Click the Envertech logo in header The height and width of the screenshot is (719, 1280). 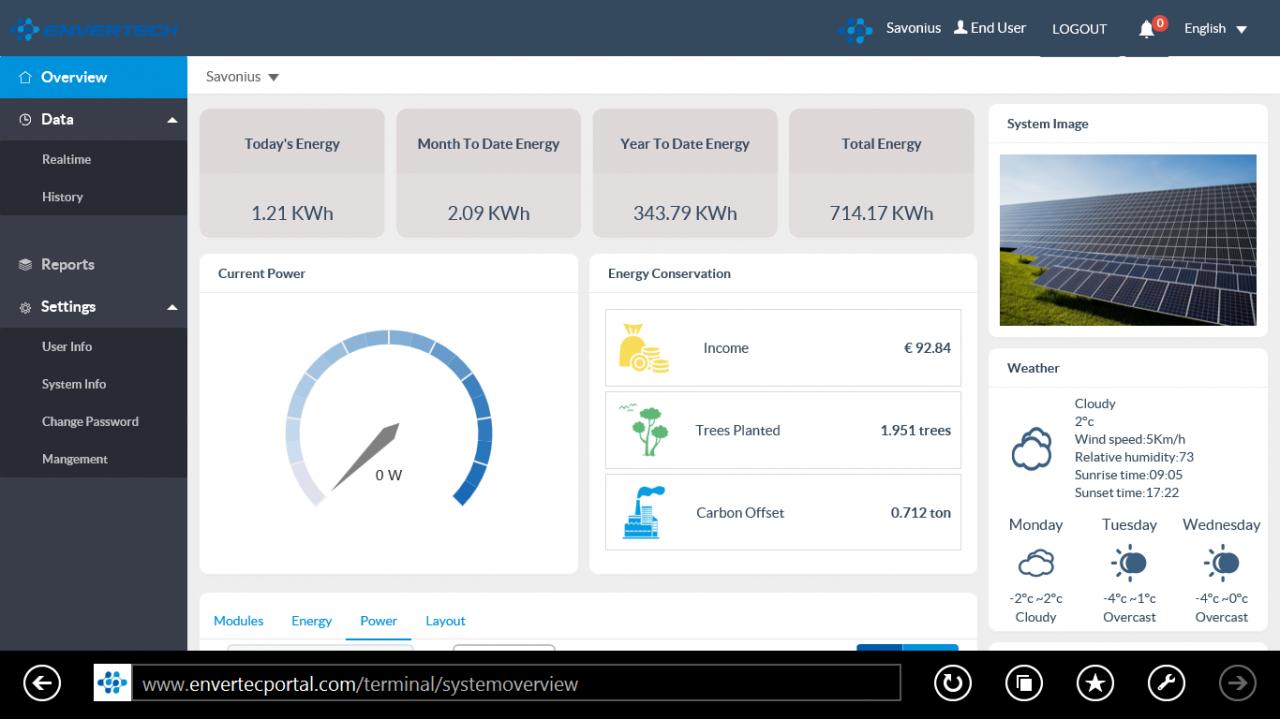point(93,29)
